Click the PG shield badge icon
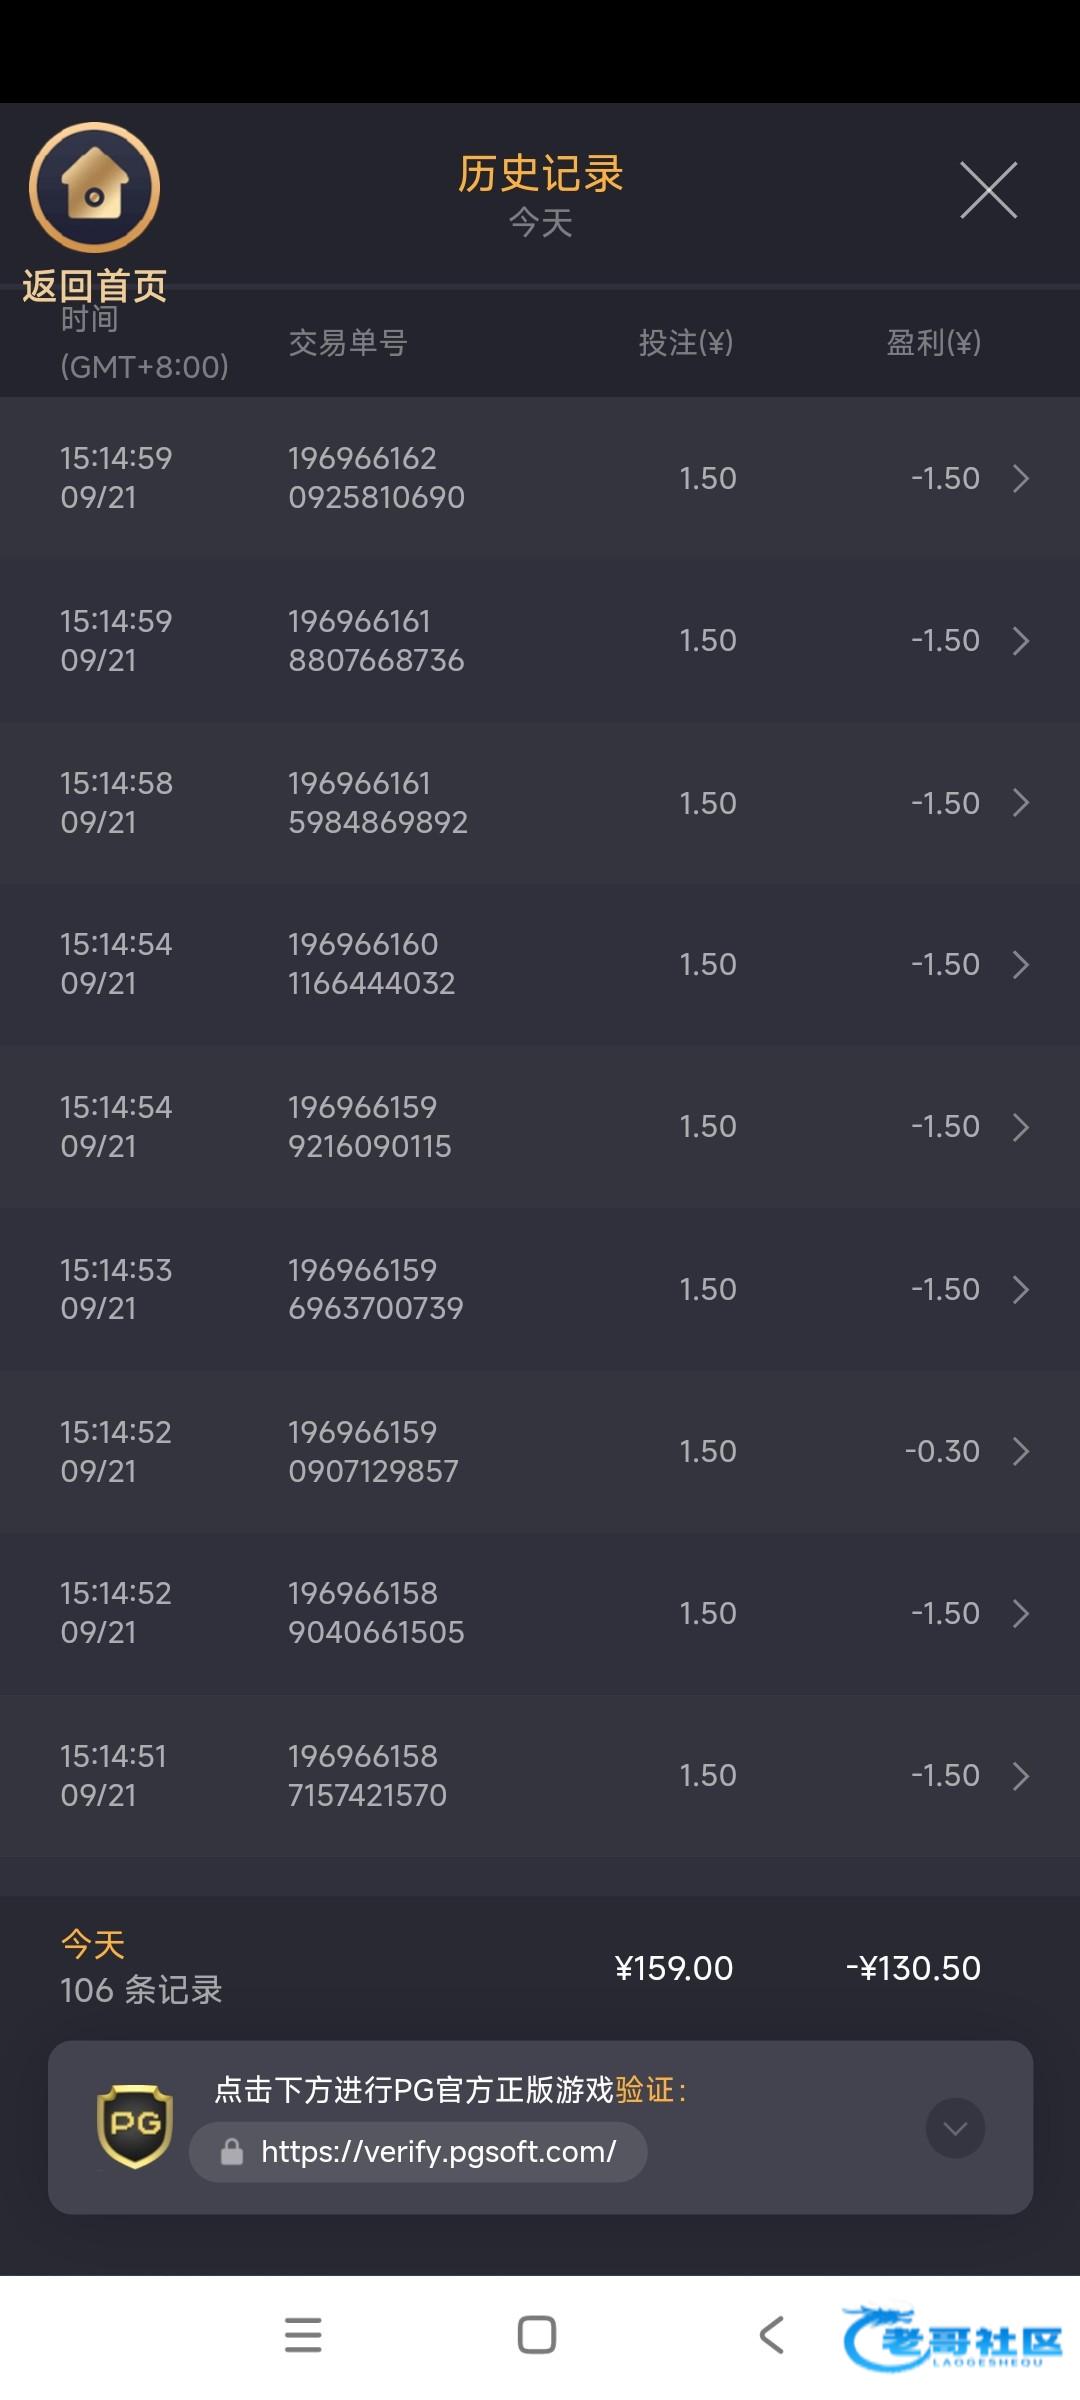The image size is (1080, 2400). click(x=135, y=2125)
